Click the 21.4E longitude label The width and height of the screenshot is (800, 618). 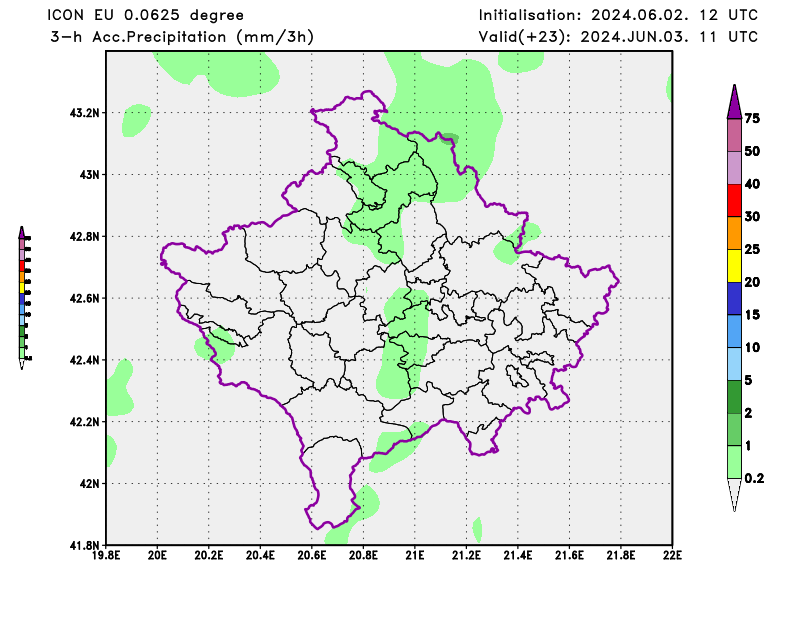(x=518, y=555)
